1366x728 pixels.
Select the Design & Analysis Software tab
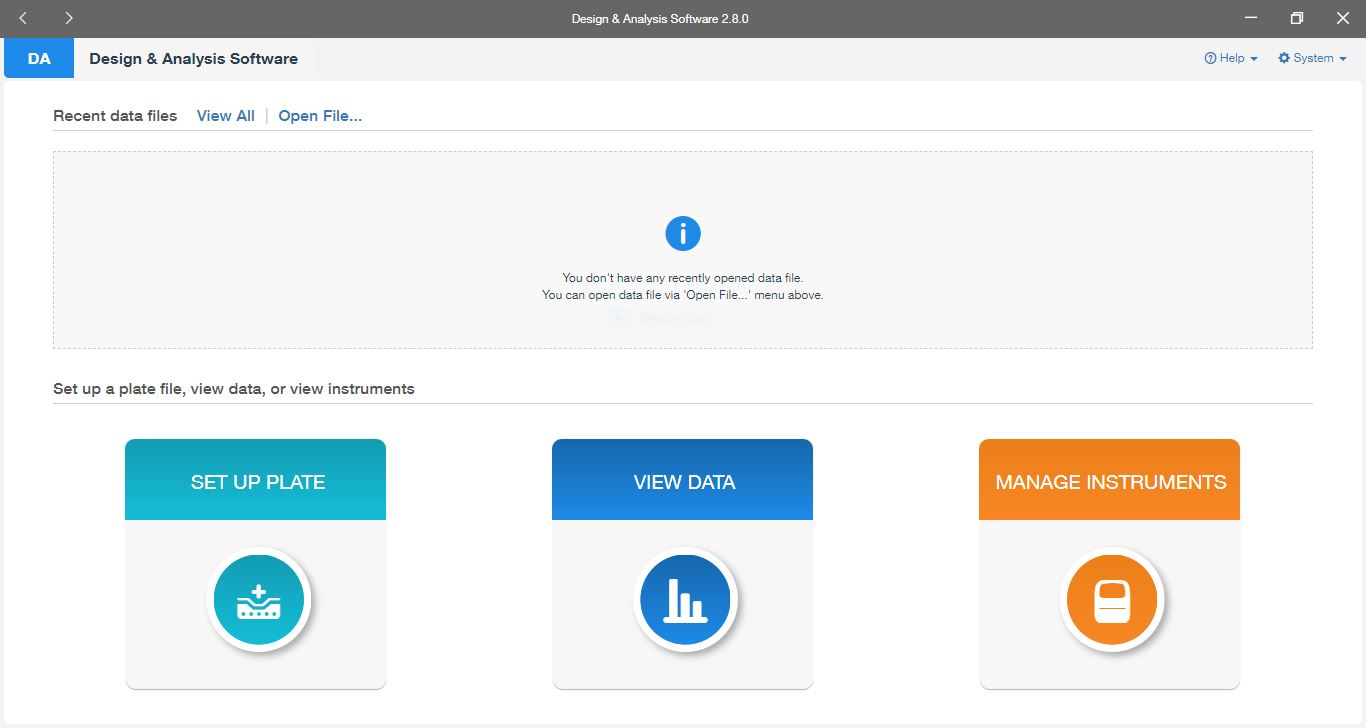(194, 58)
